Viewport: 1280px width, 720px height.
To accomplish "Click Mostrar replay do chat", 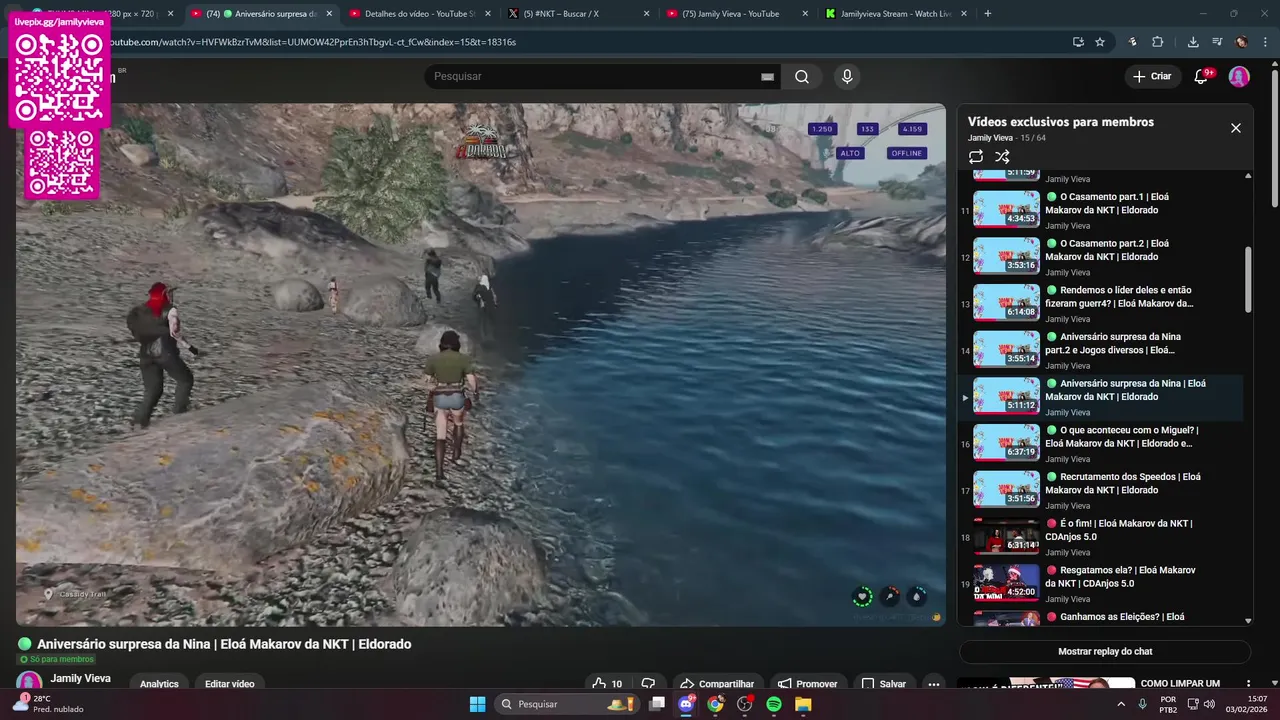I will tap(1105, 652).
